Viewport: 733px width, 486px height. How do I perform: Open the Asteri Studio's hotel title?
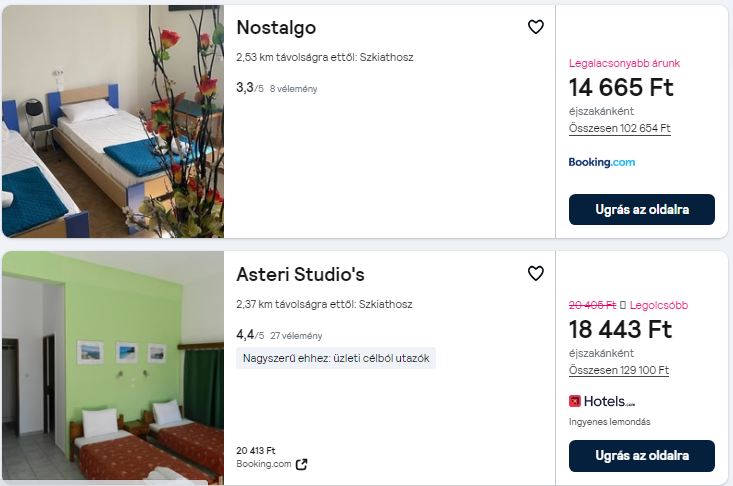click(300, 274)
